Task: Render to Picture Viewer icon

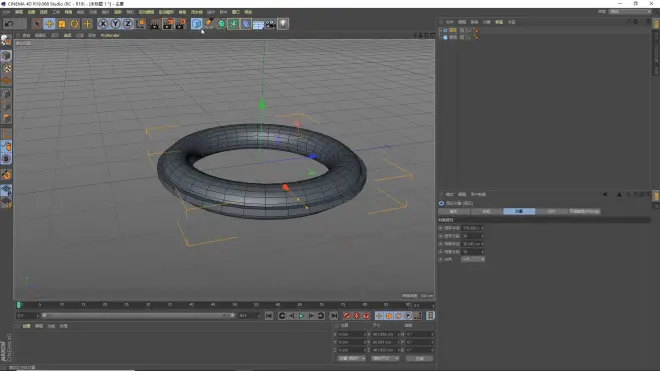Action: tap(168, 24)
